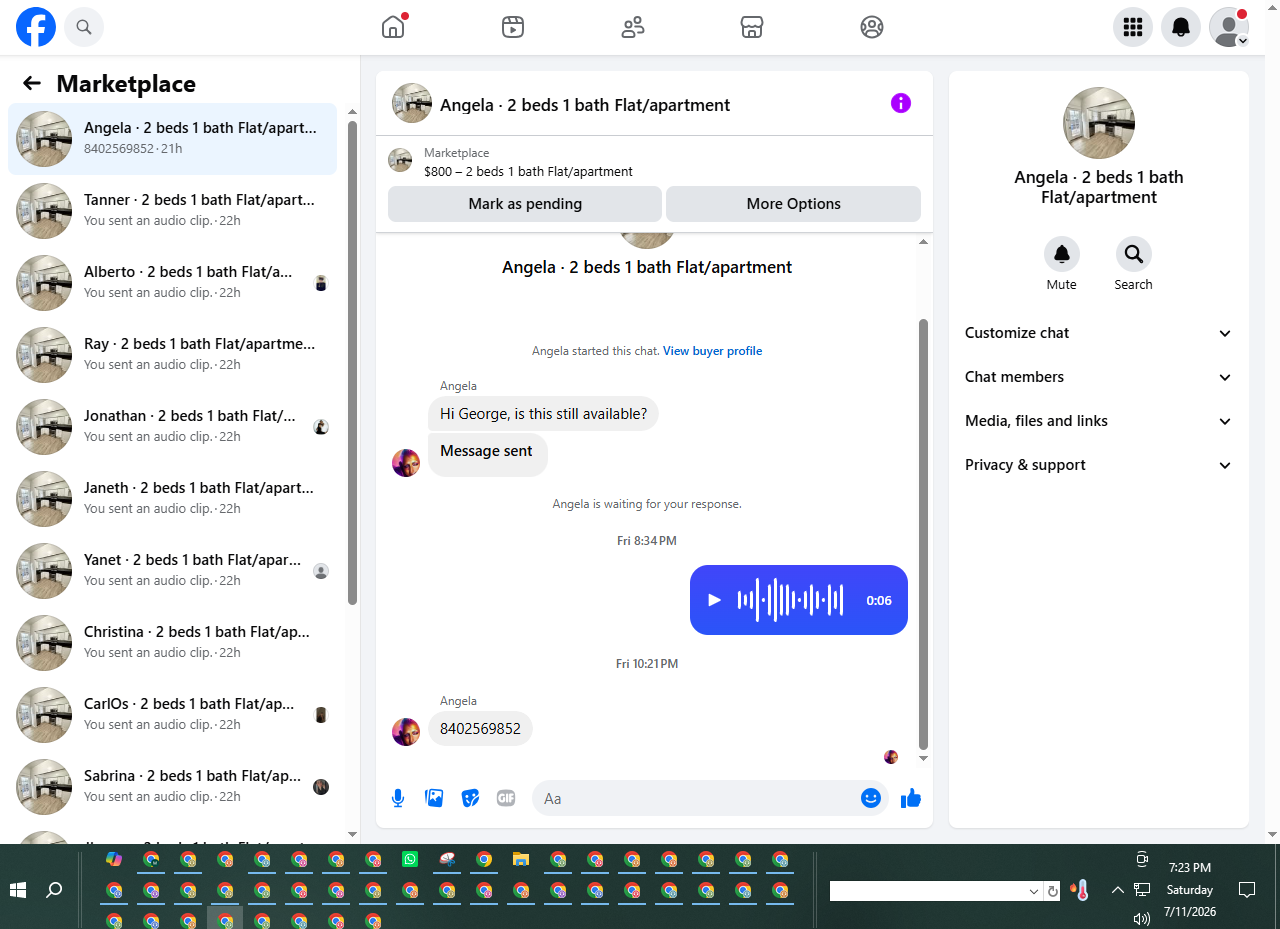Send a thumbs-up like
The height and width of the screenshot is (929, 1280).
click(910, 798)
